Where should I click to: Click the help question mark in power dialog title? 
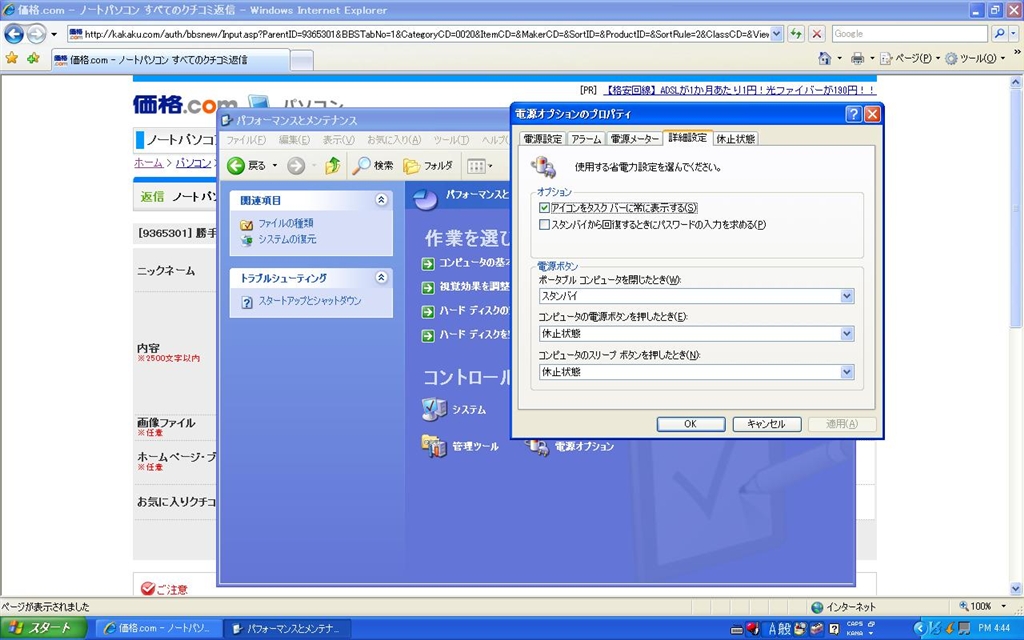point(853,114)
